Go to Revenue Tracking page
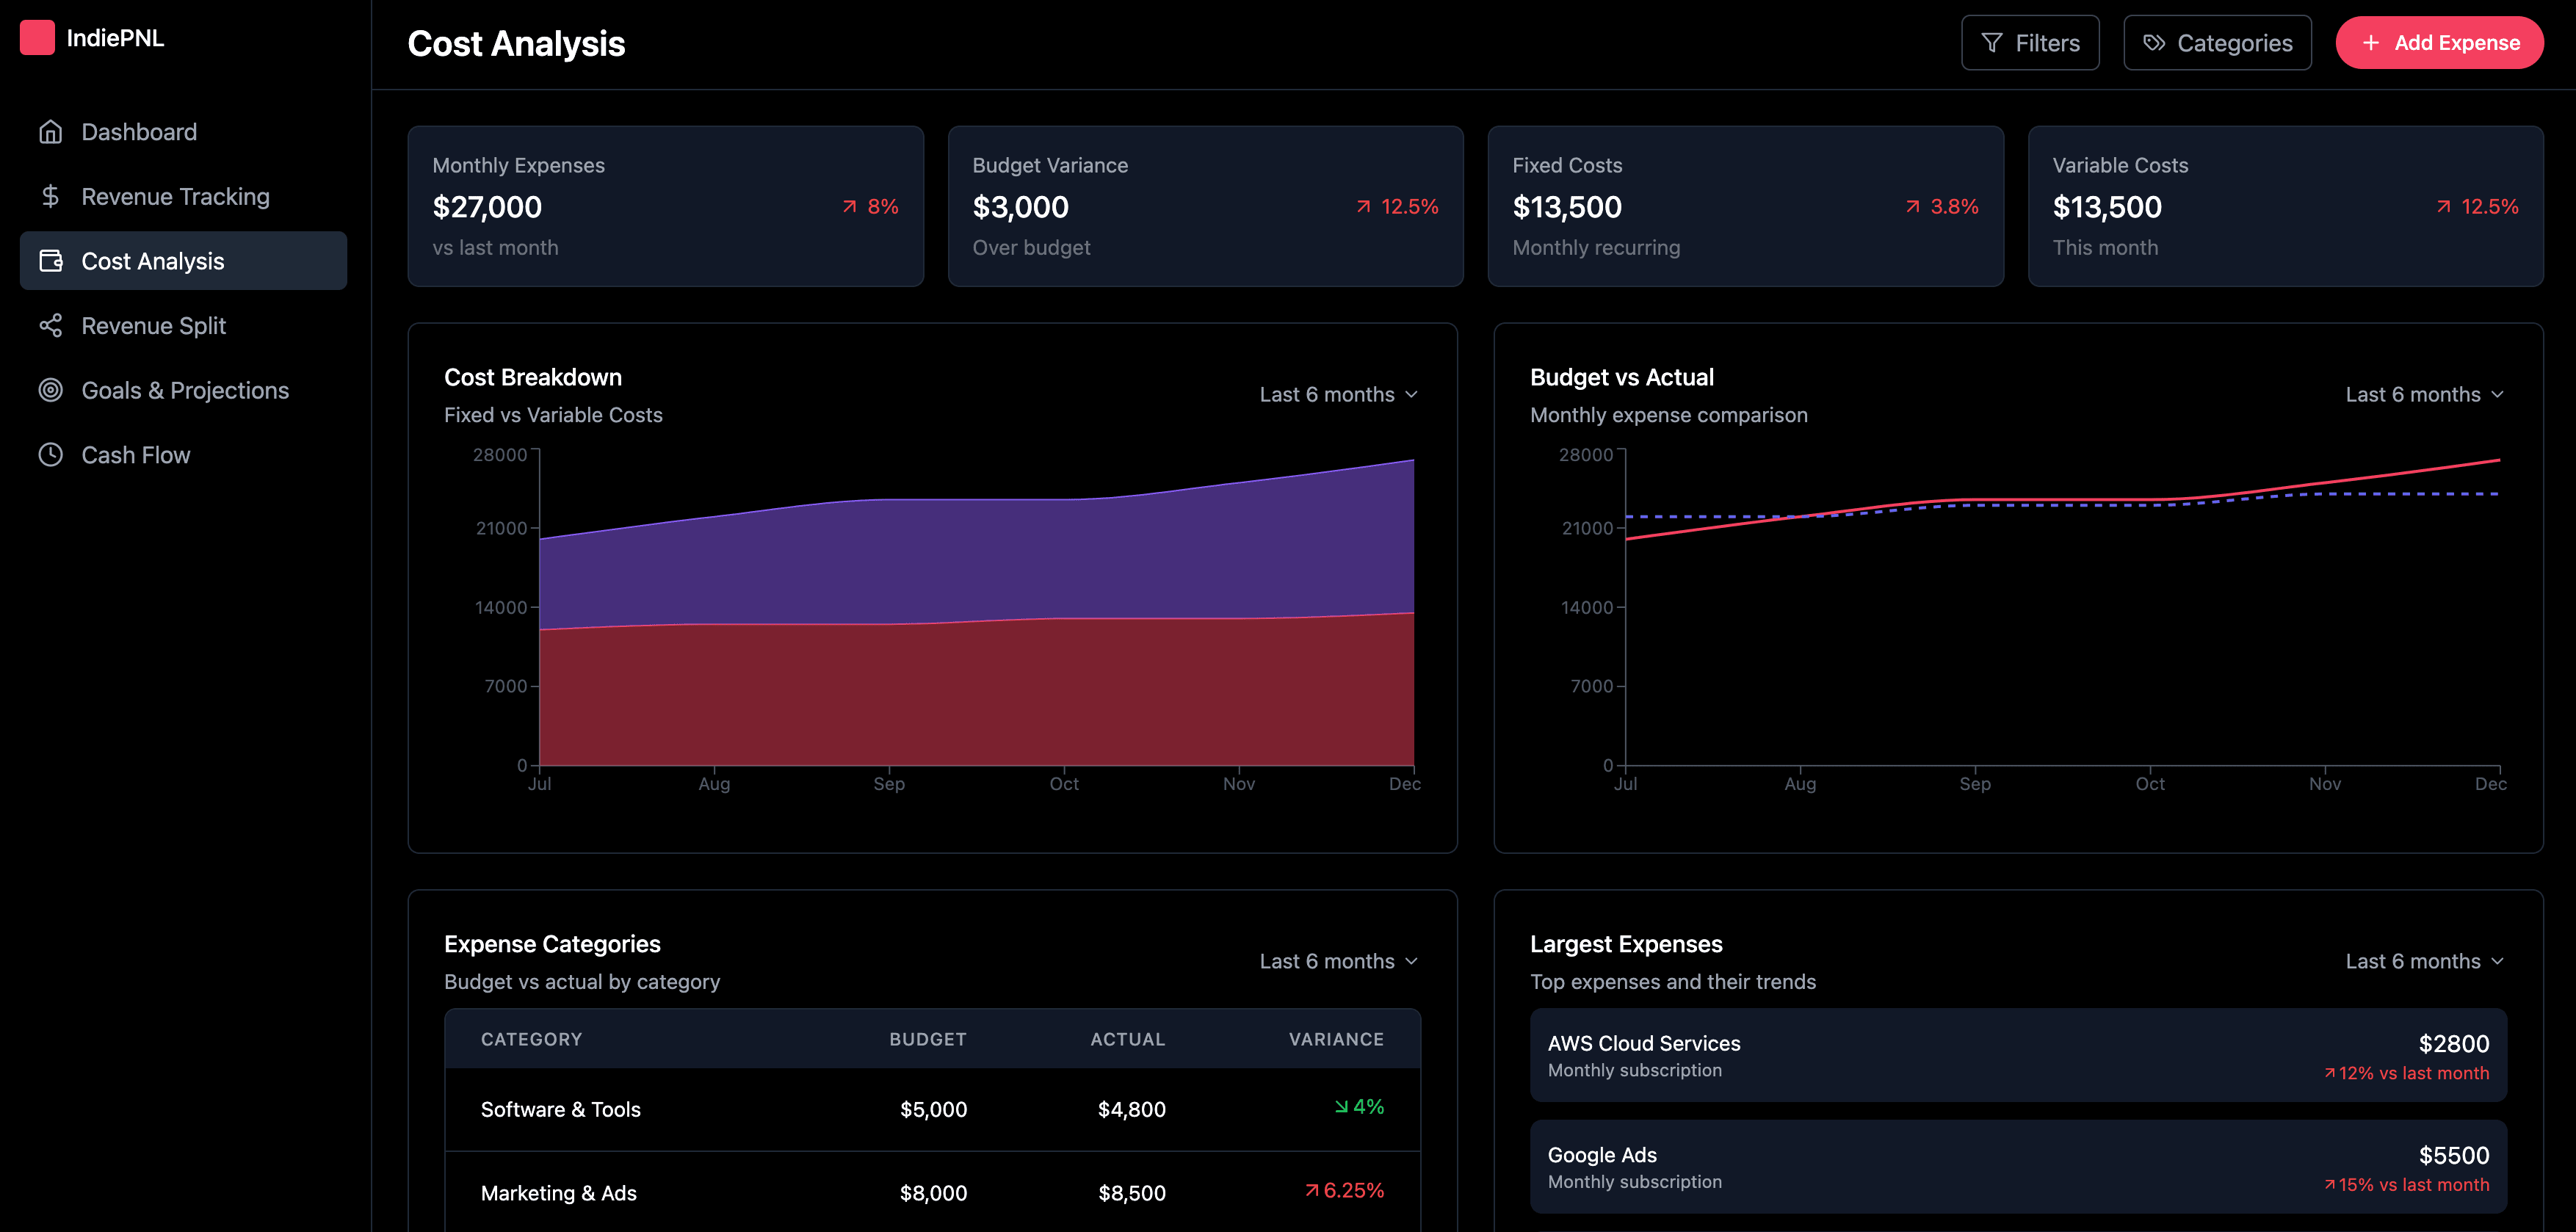Image resolution: width=2576 pixels, height=1232 pixels. point(175,197)
